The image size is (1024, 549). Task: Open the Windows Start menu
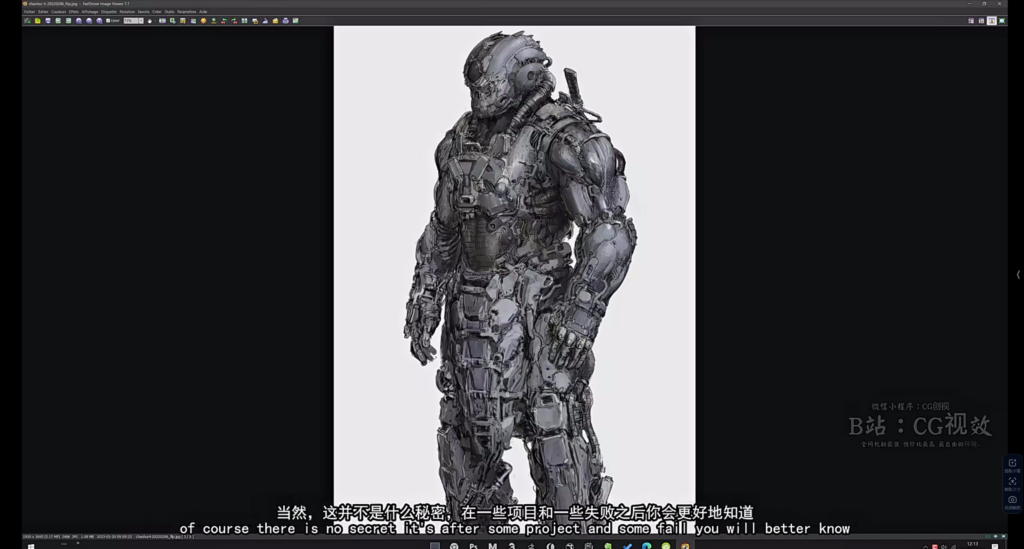pos(31,546)
